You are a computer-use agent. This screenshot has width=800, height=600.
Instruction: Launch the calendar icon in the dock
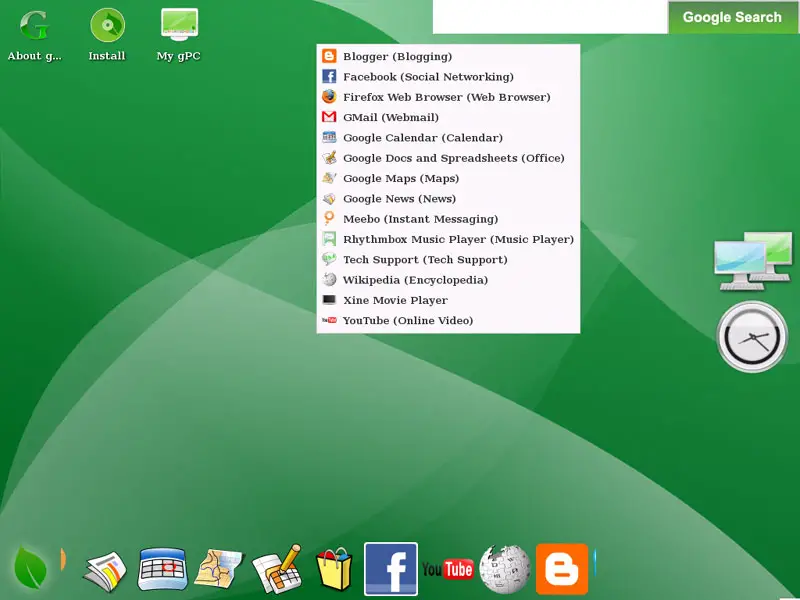163,569
